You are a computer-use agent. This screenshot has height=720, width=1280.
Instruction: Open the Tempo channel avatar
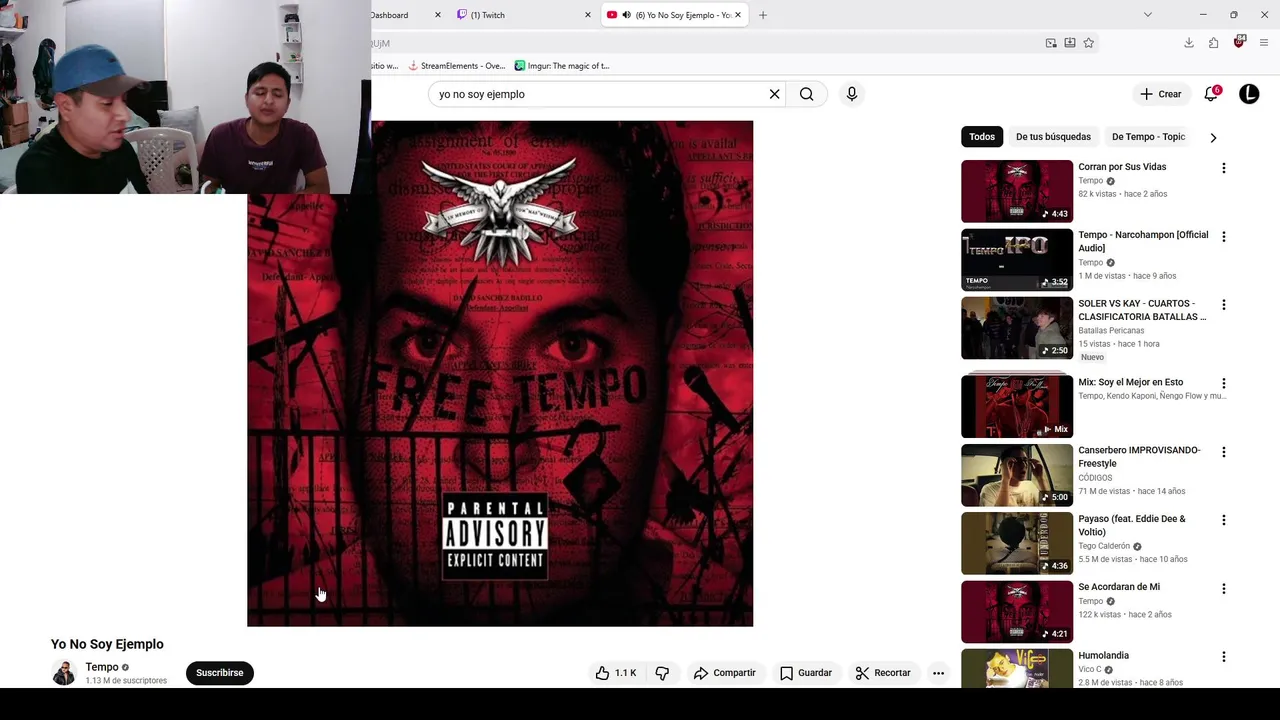pyautogui.click(x=64, y=673)
